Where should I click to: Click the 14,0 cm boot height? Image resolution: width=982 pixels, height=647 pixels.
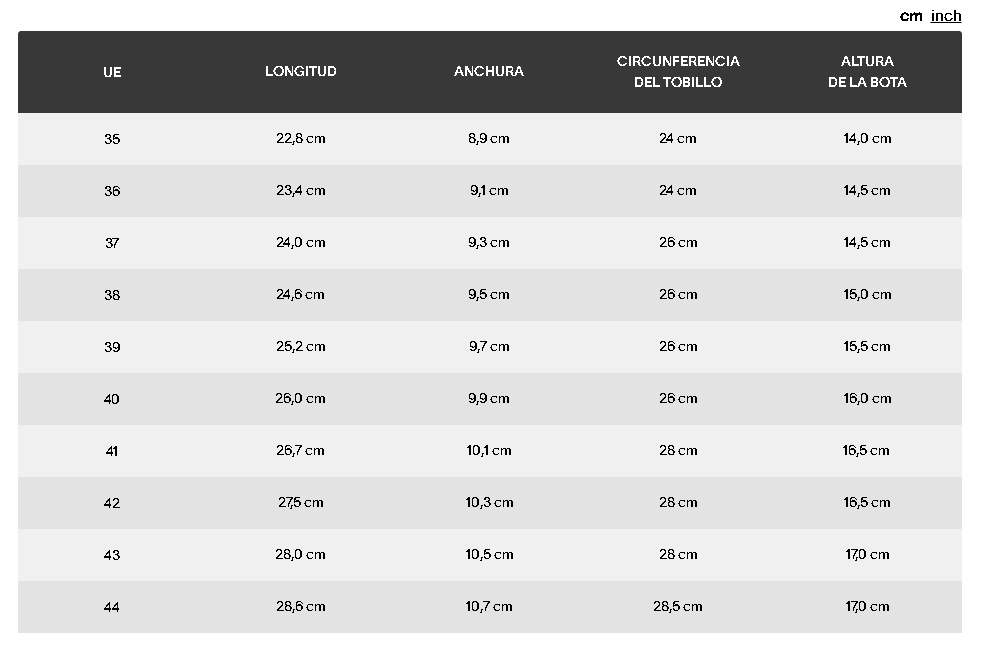867,138
